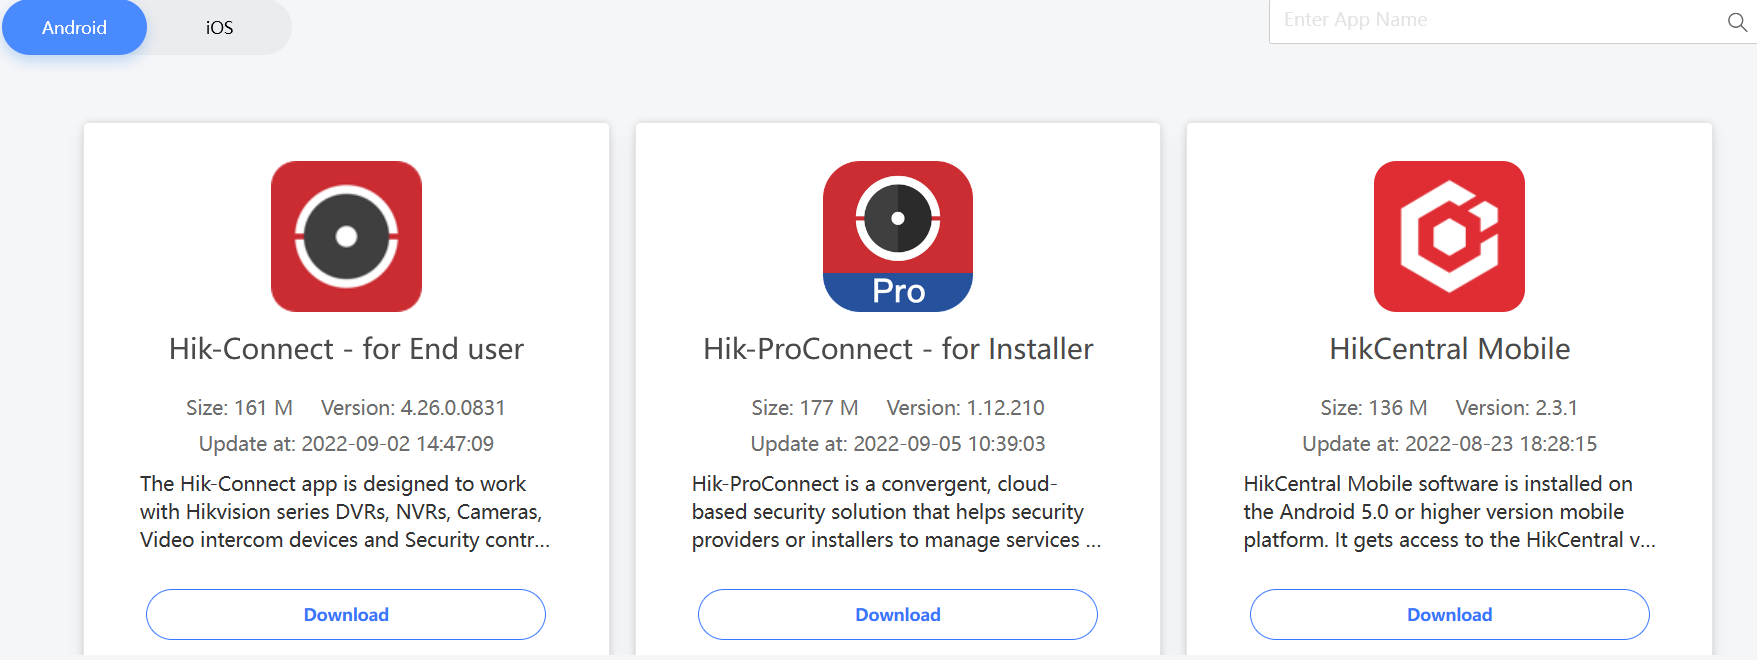Switch to the Android tab
The width and height of the screenshot is (1757, 660).
tap(74, 28)
